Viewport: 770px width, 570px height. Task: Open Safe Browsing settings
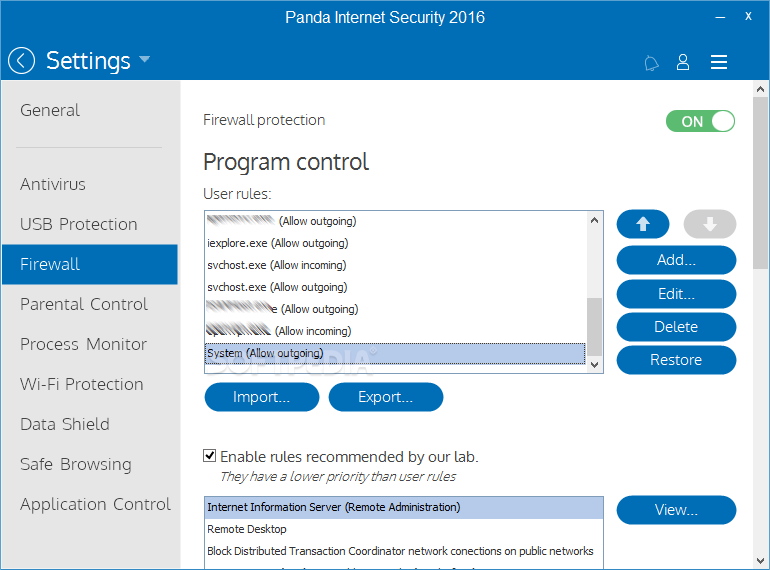pos(76,464)
